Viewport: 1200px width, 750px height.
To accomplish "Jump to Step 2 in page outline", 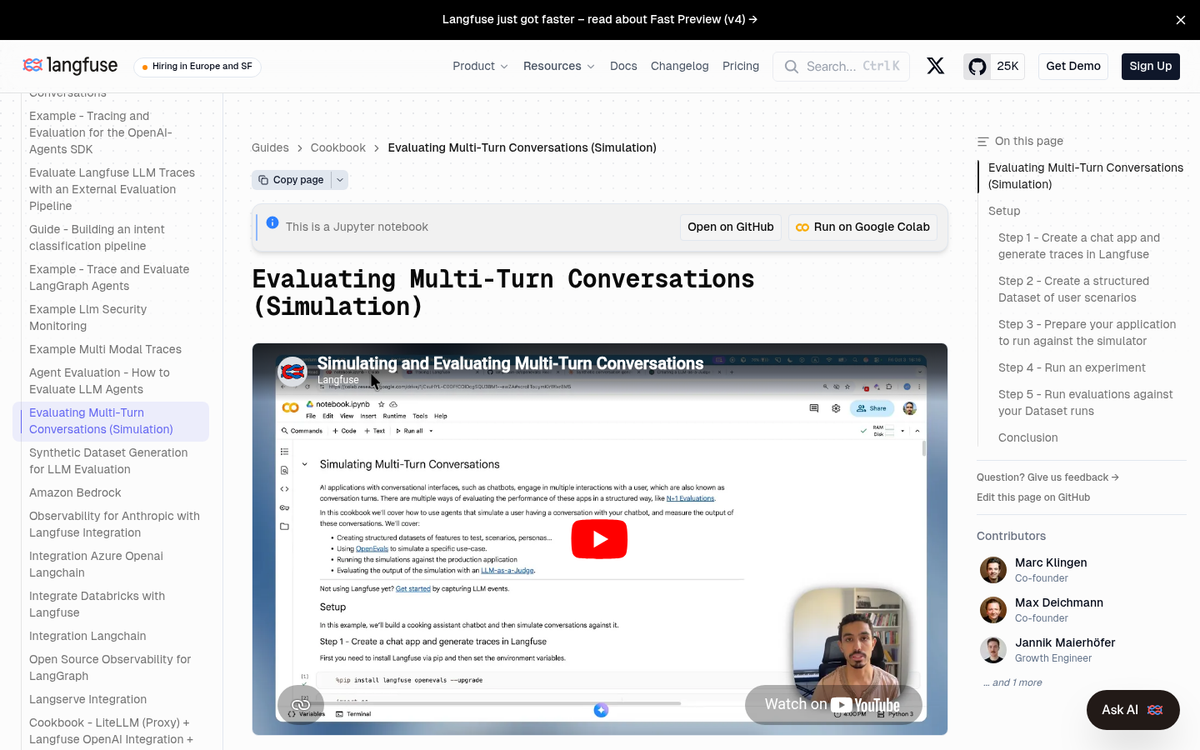I will point(1074,289).
